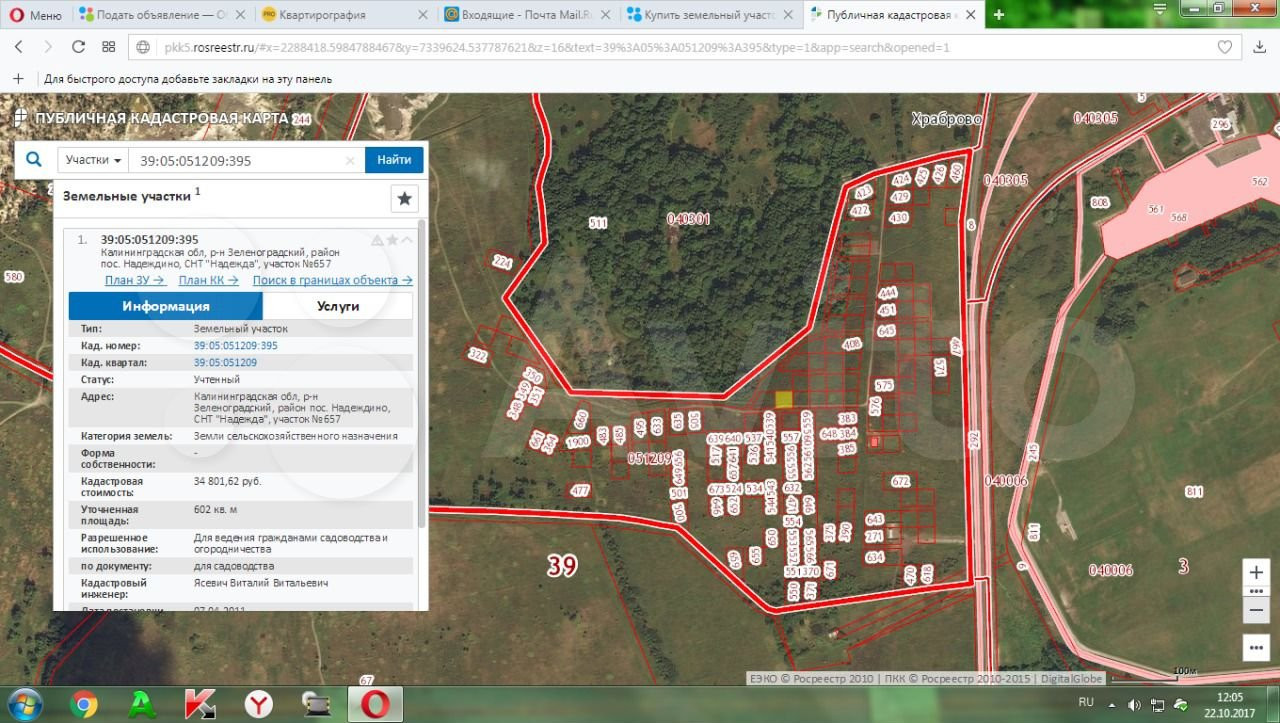Screen dimensions: 1280x723
Task: Open the План ЗУ link
Action: pyautogui.click(x=134, y=281)
